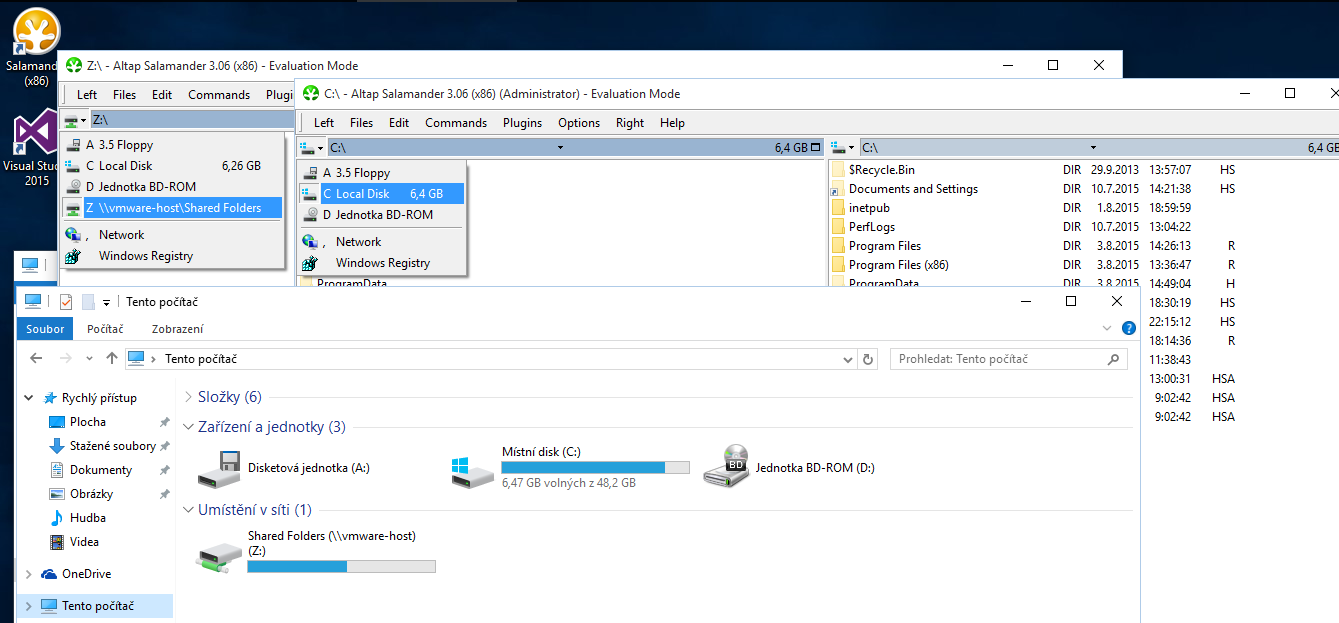Open Customize Quick Access Toolbar dropdown arrow
Image resolution: width=1339 pixels, height=623 pixels.
click(106, 302)
